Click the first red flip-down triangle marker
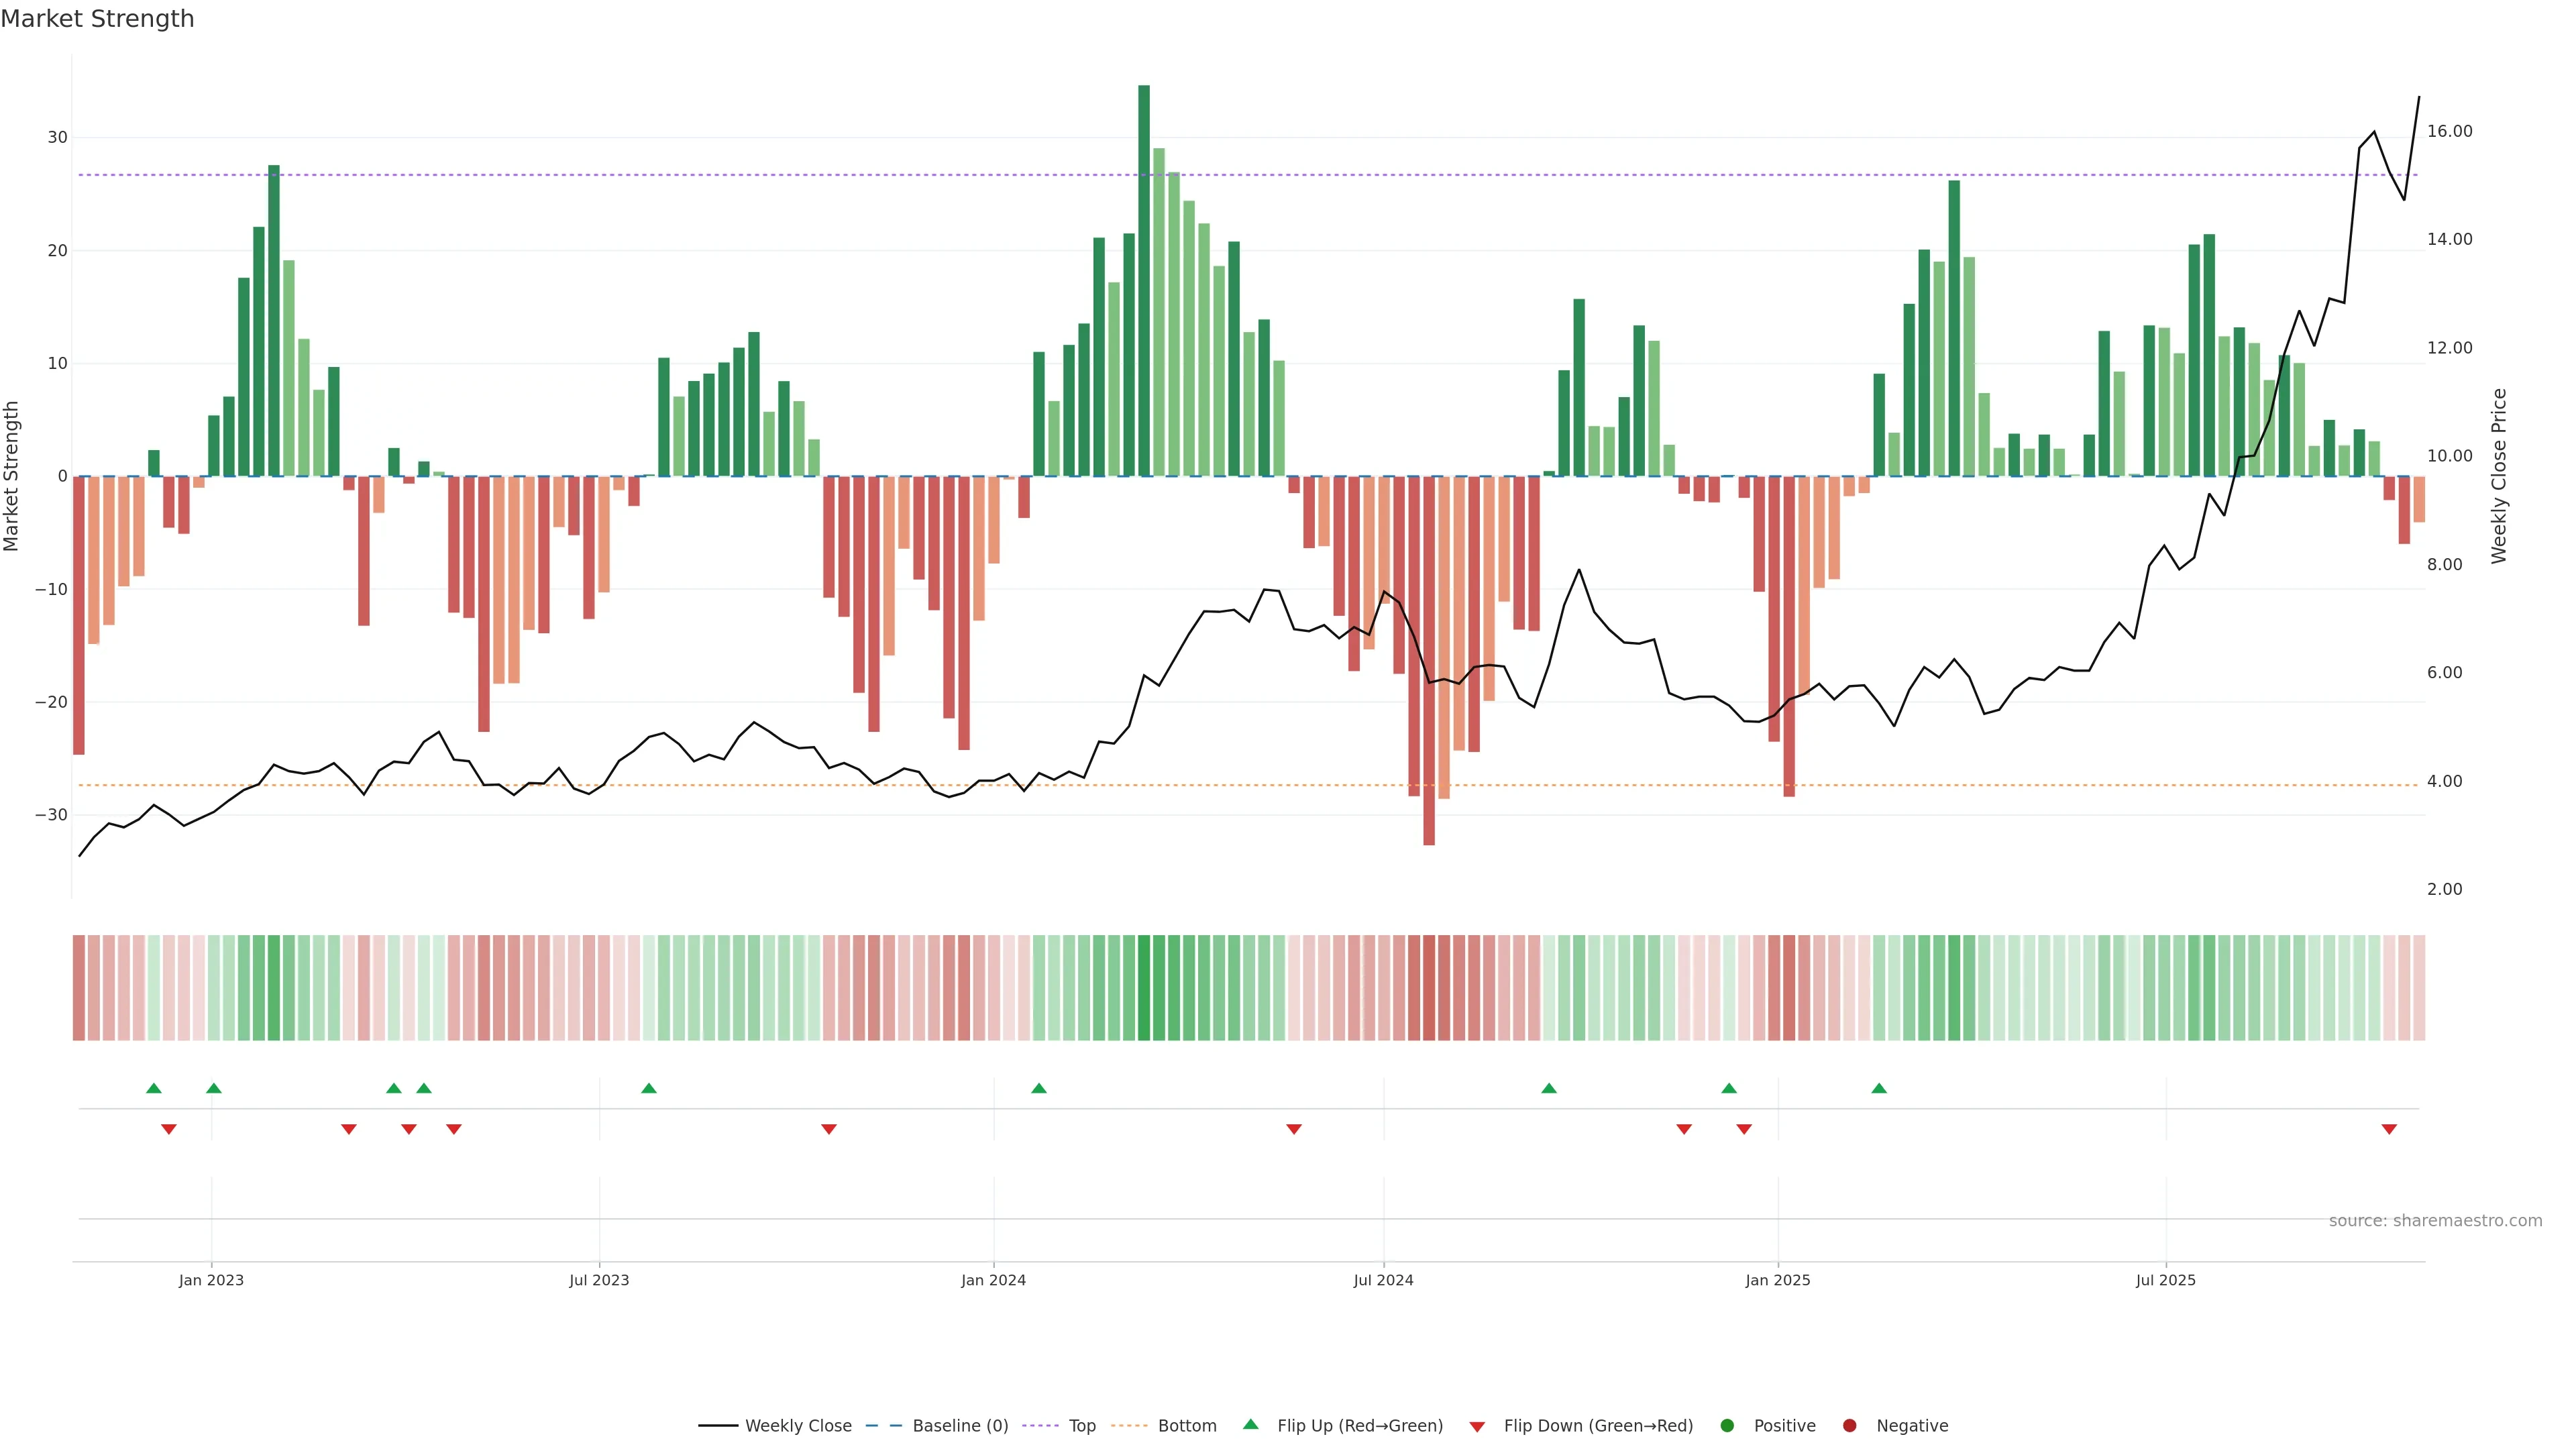The image size is (2576, 1449). point(168,1129)
